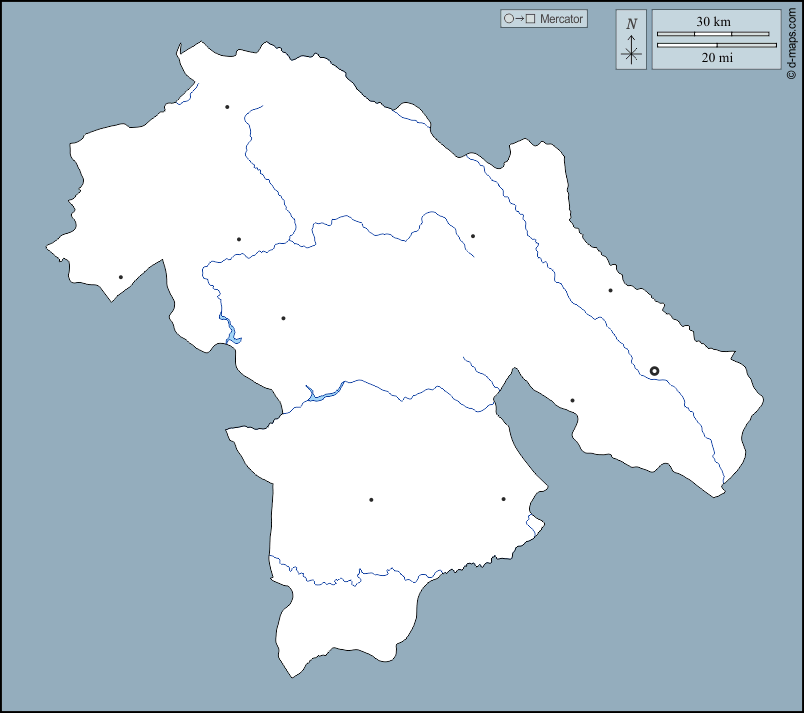
Task: Click the westernmost city dot on the map
Action: point(121,277)
